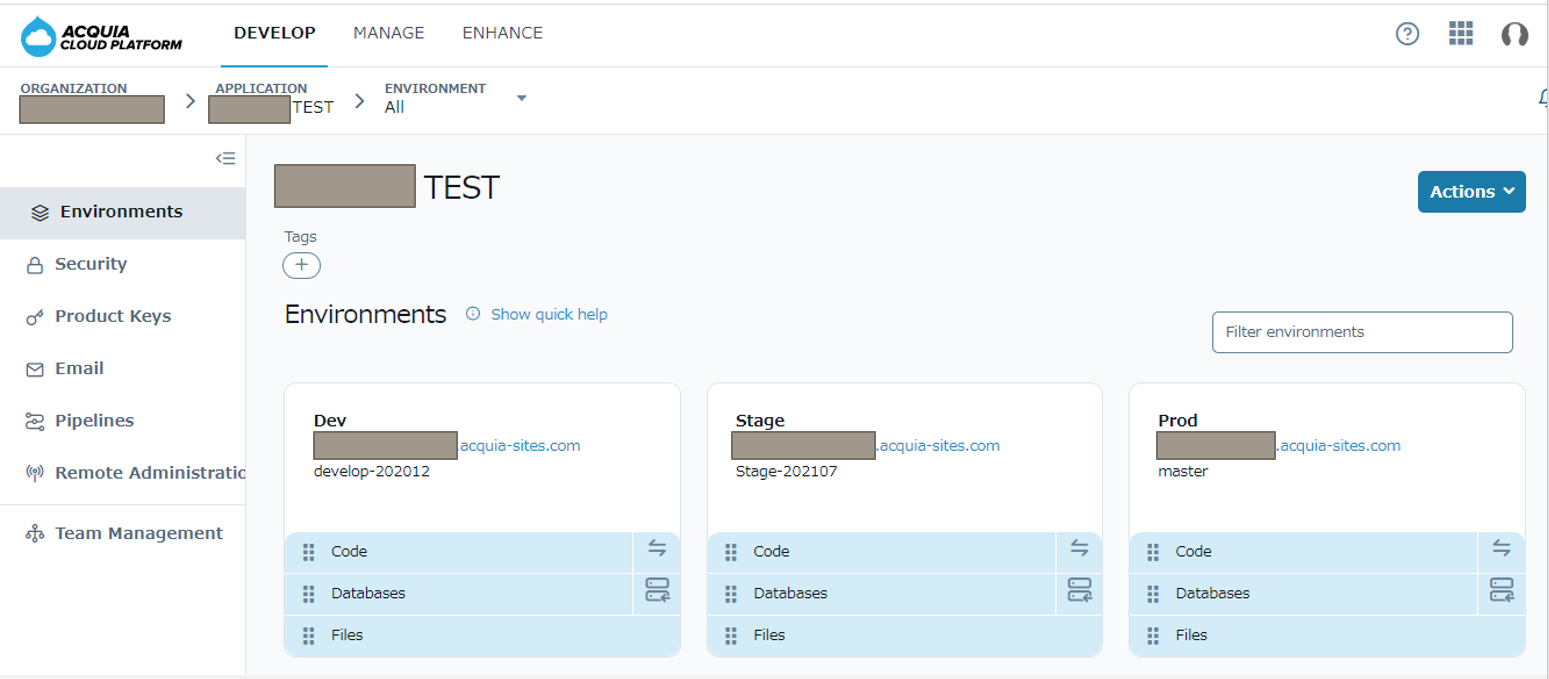Click breadcrumb chevron after Application

click(x=359, y=101)
